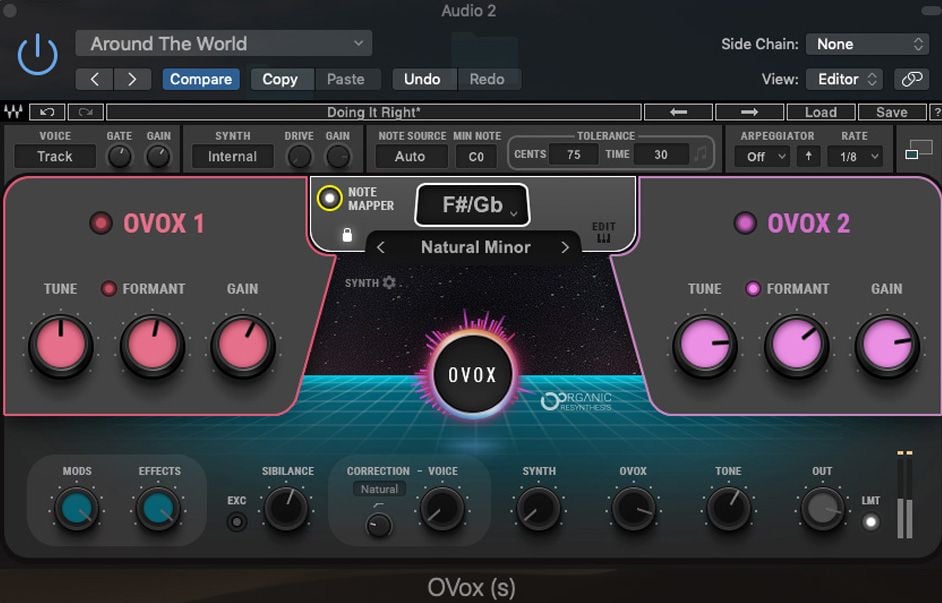Viewport: 942px width, 603px height.
Task: Select previous scale with left chevron
Action: tap(380, 247)
